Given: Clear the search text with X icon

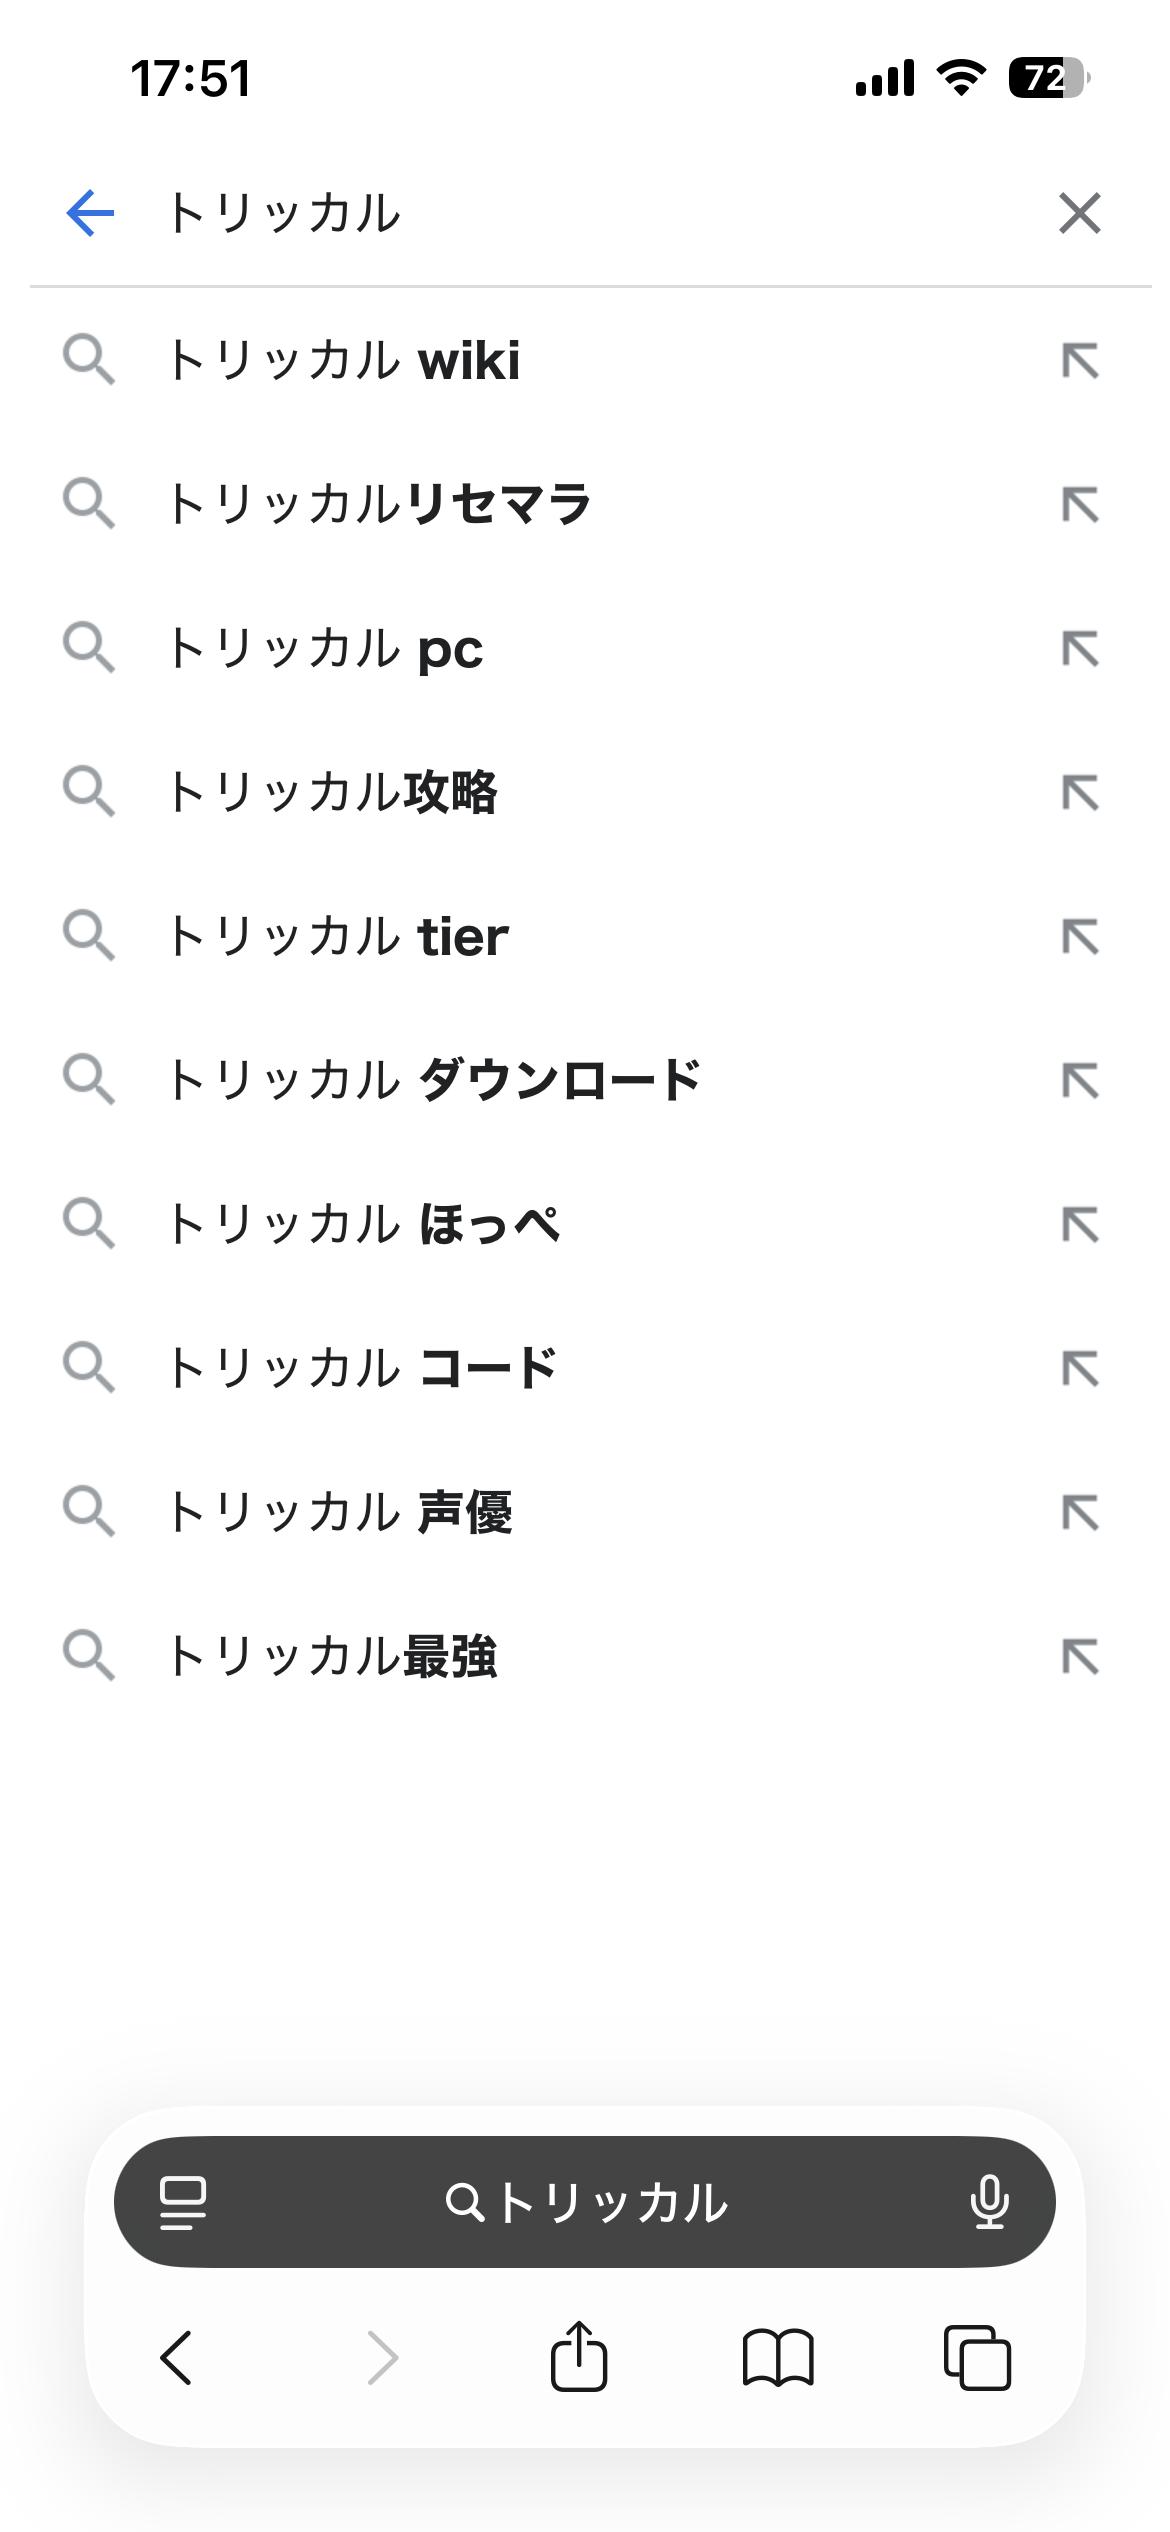Looking at the screenshot, I should pos(1079,213).
